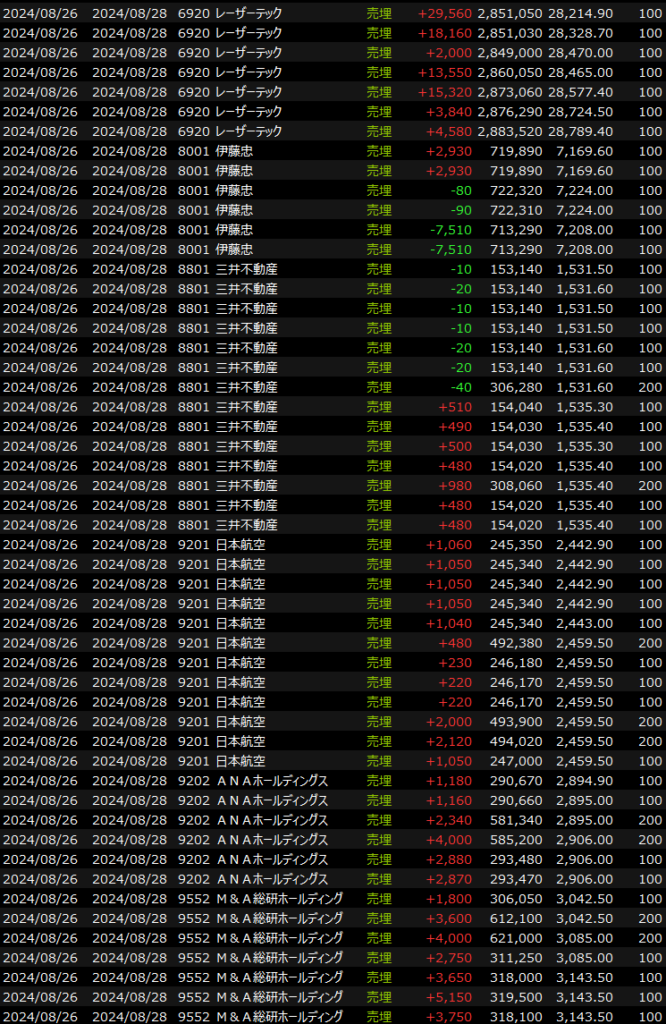Click the M&A総研 +1,800 profit value
666x1024 pixels.
coord(450,898)
